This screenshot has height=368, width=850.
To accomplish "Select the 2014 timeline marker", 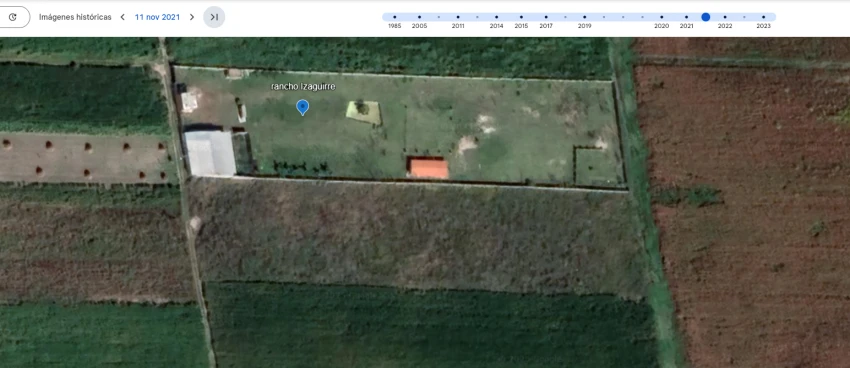I will point(497,17).
